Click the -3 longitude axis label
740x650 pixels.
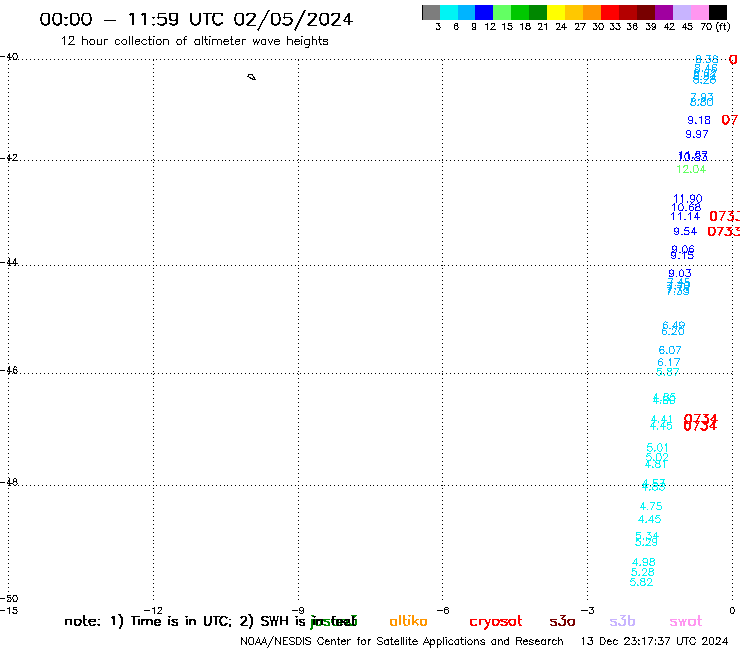pos(588,610)
